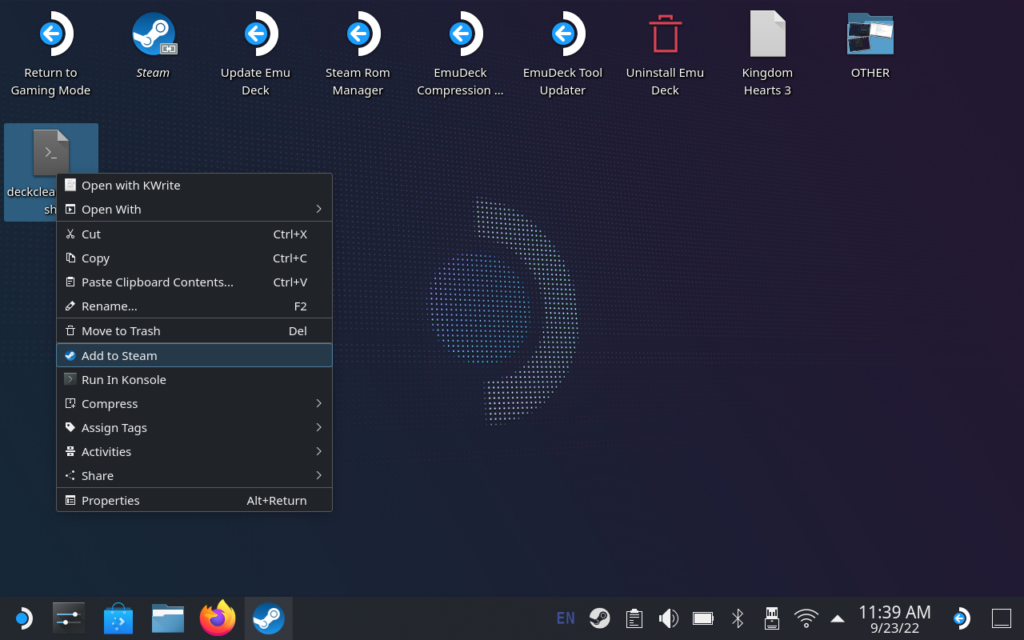Launch Steam Rom Manager desktop shortcut
The image size is (1024, 640).
(x=357, y=36)
